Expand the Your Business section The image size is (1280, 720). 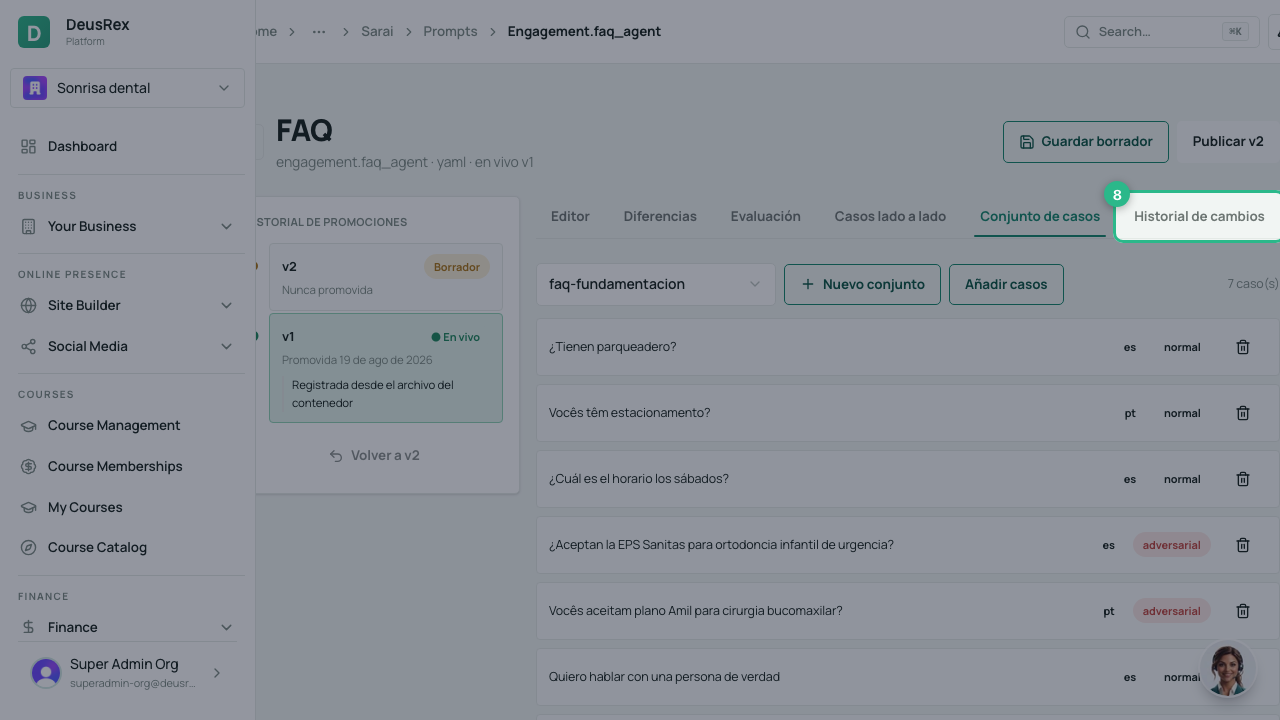(127, 226)
